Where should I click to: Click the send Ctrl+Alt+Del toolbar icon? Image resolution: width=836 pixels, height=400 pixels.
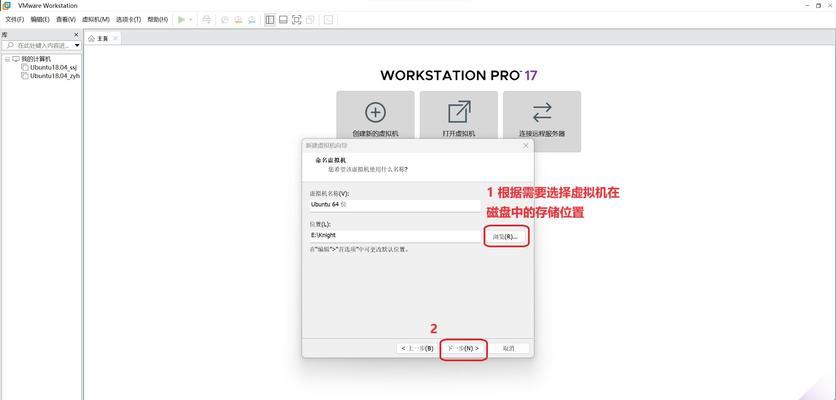206,20
